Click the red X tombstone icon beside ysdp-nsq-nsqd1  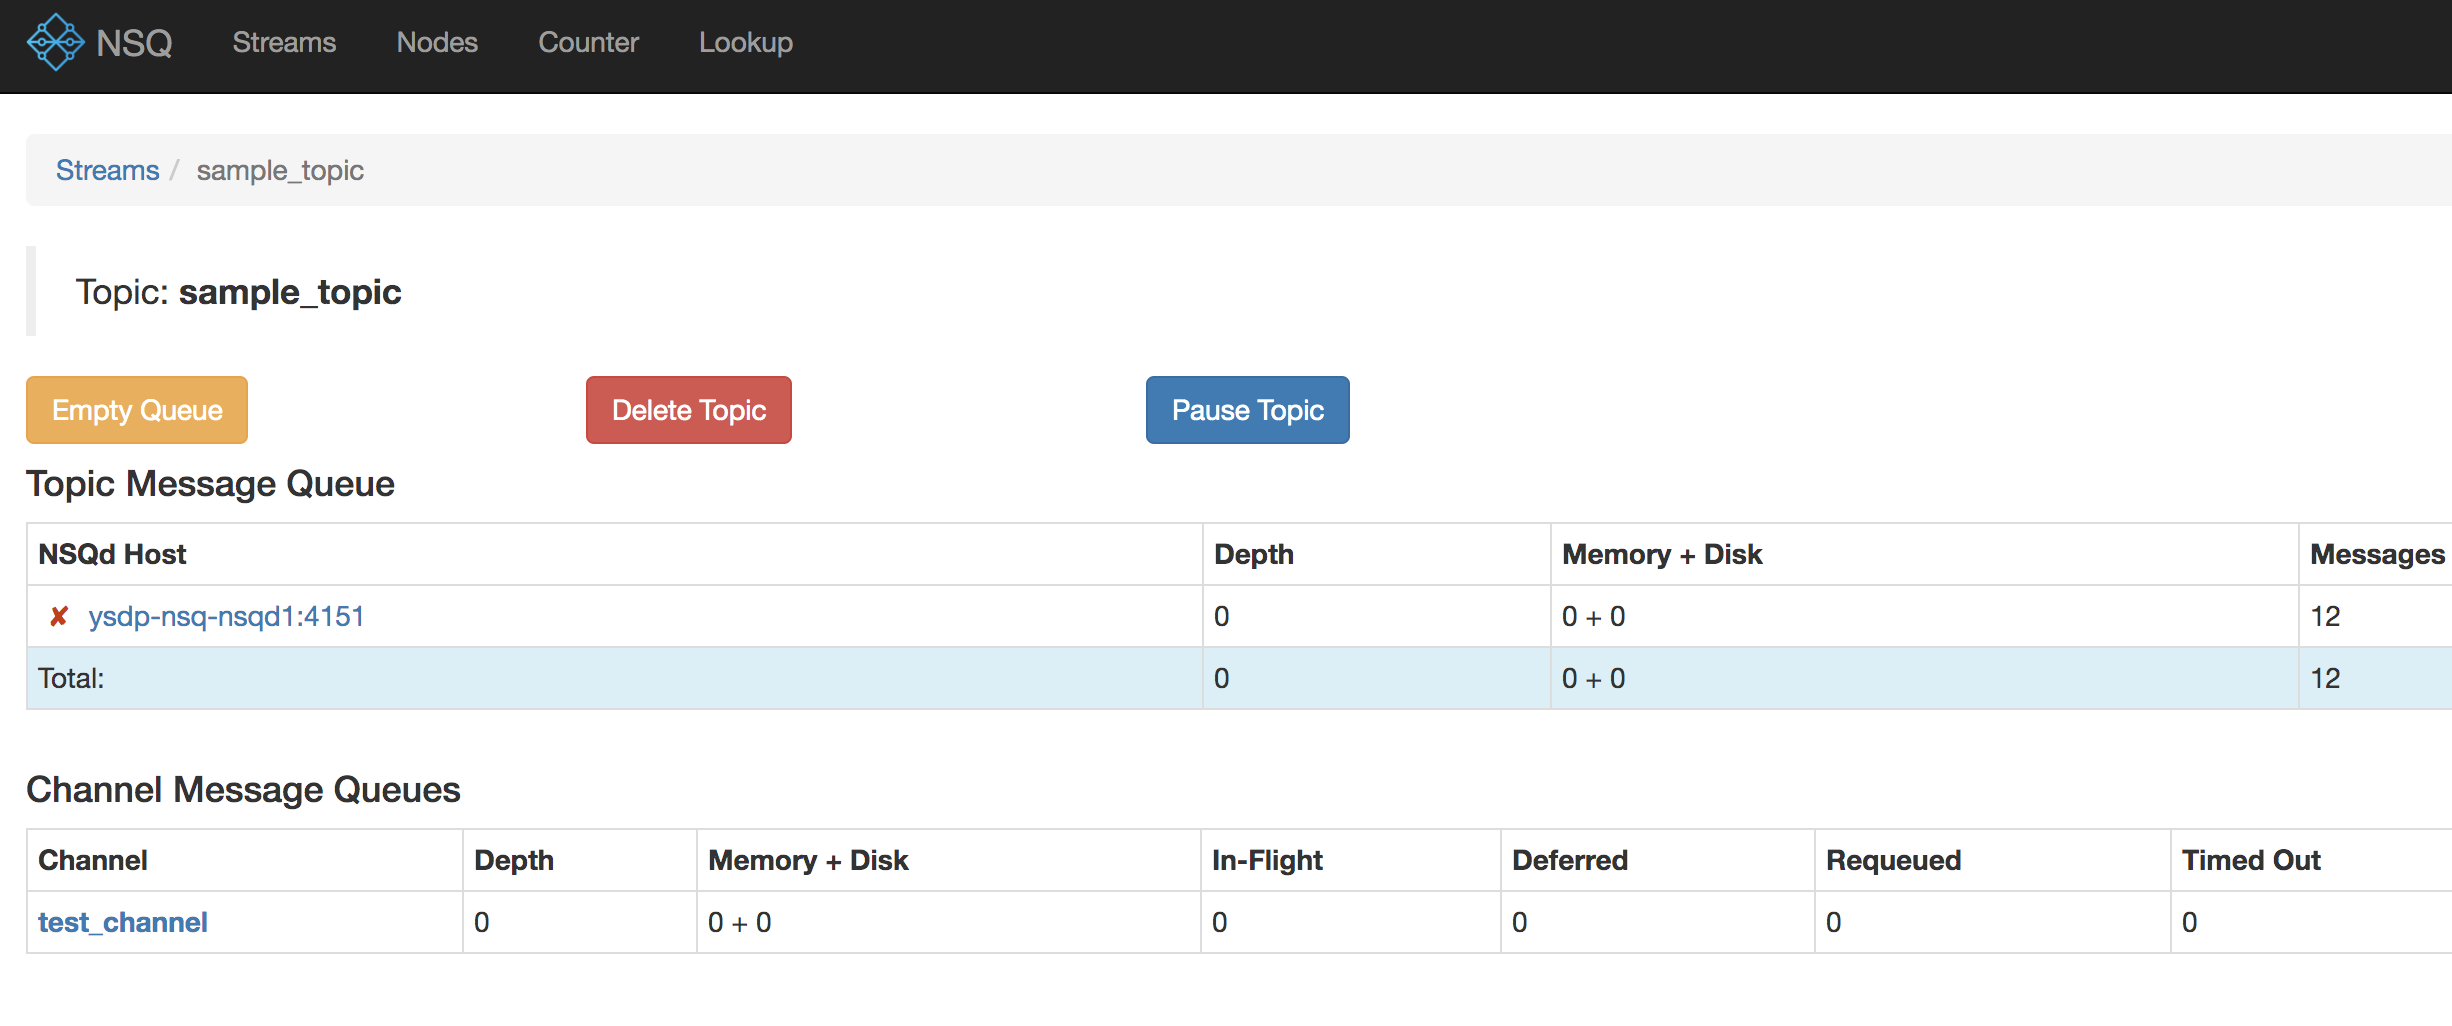[x=59, y=616]
